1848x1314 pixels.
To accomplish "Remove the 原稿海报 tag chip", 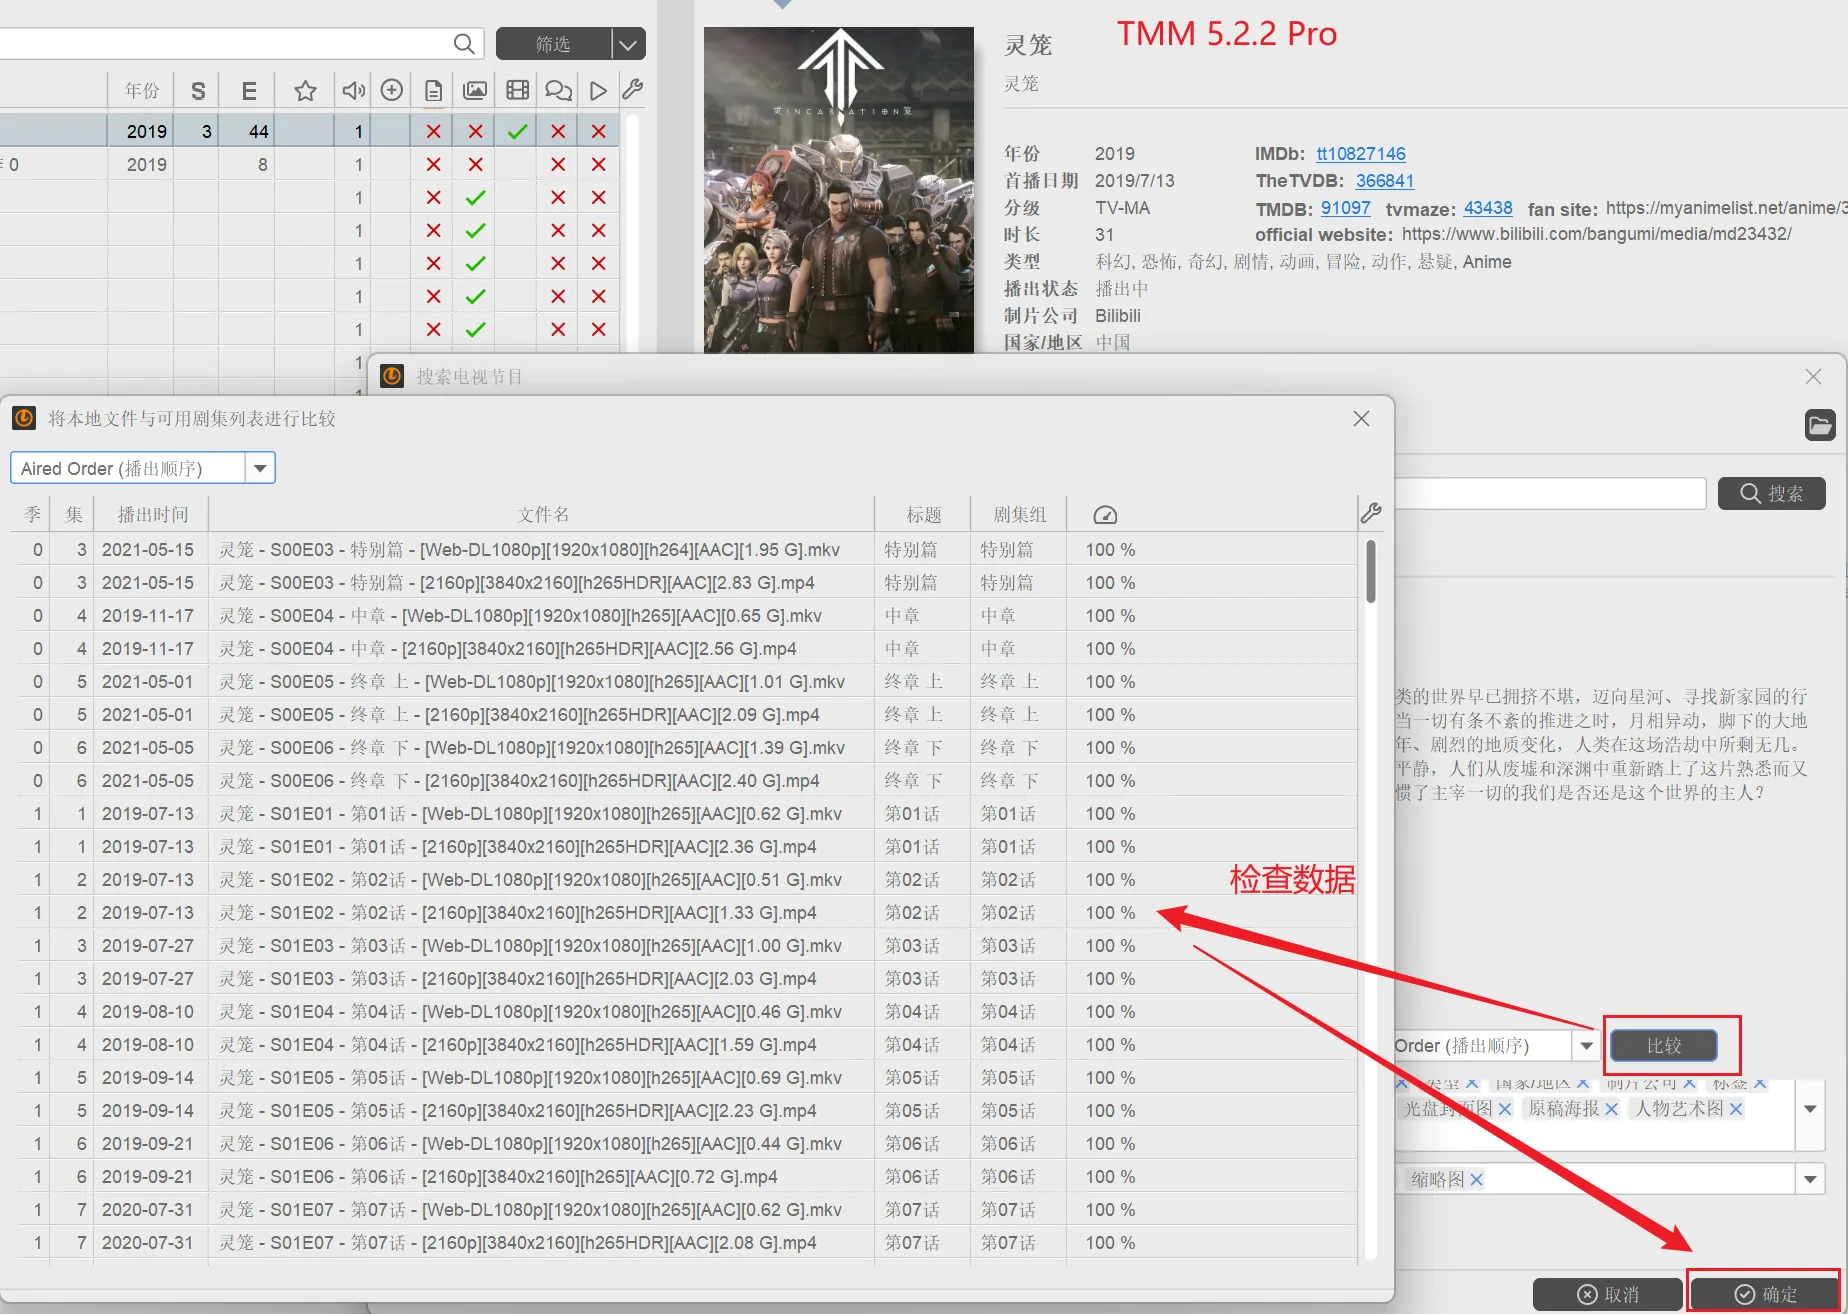I will click(x=1611, y=1109).
